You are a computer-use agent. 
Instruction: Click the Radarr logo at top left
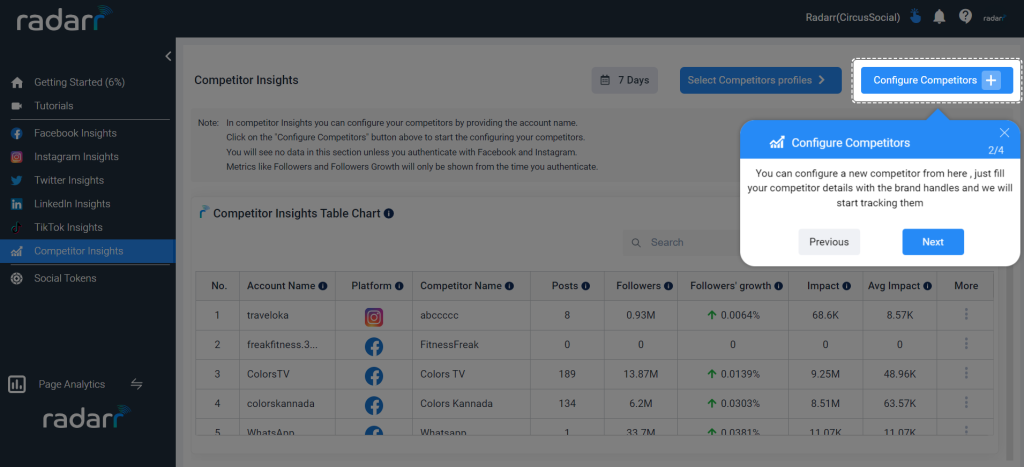(x=64, y=19)
